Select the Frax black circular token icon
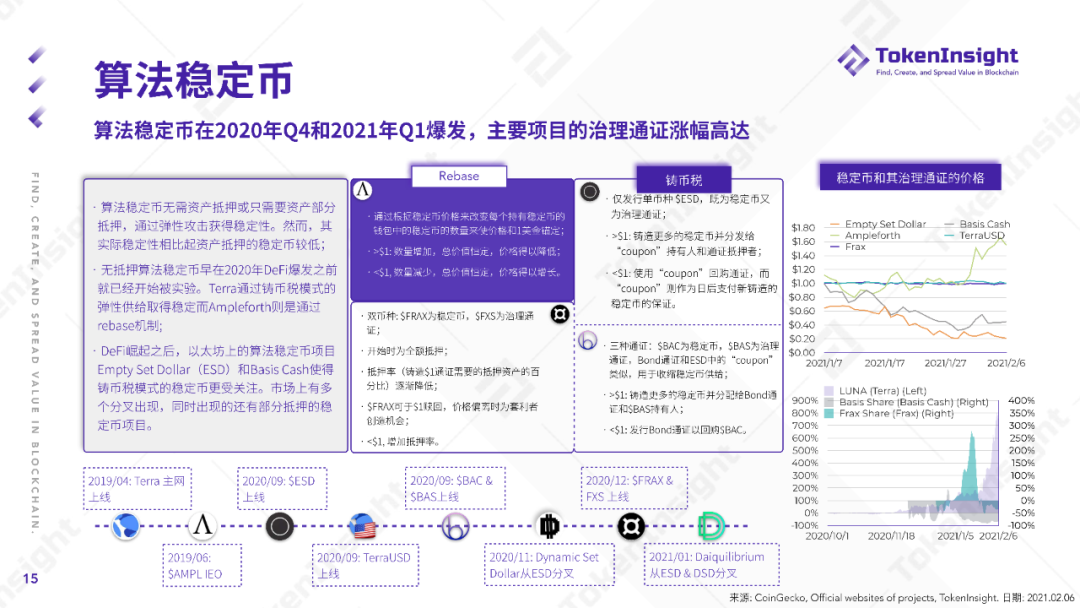Viewport: 1080px width, 608px height. pos(630,527)
